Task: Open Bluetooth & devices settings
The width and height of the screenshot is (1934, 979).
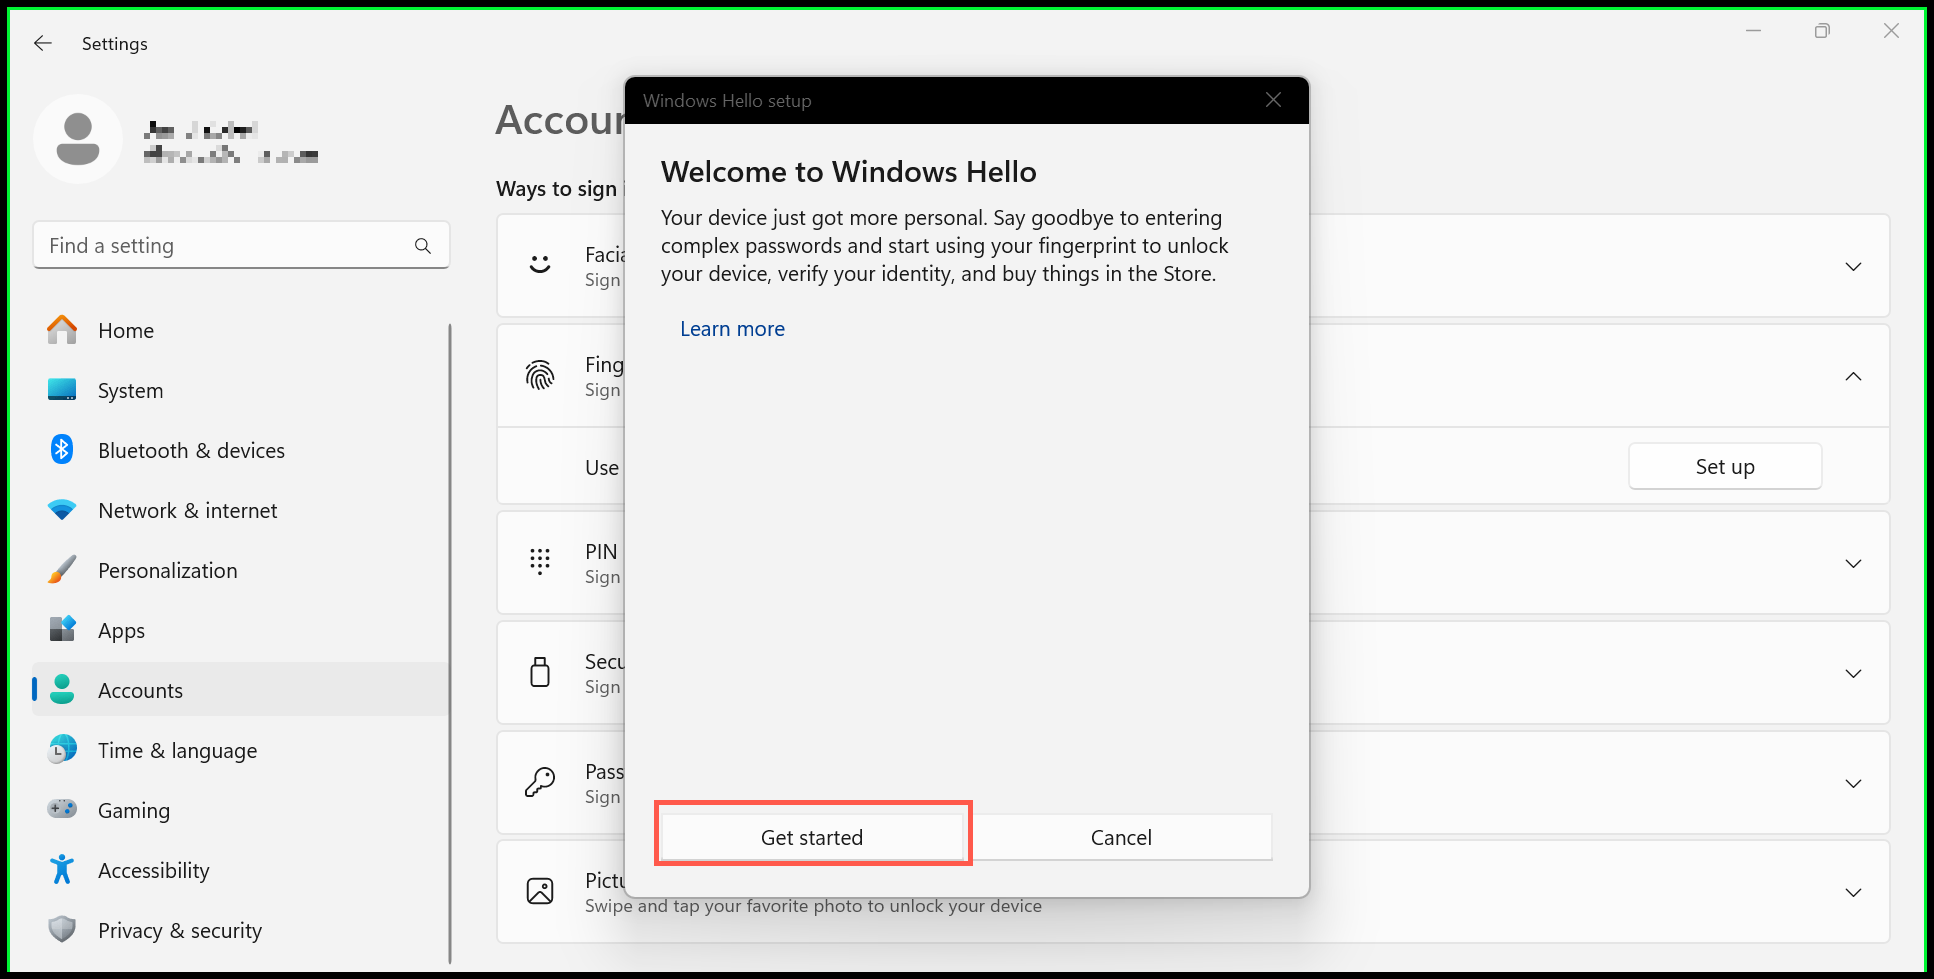Action: click(240, 450)
